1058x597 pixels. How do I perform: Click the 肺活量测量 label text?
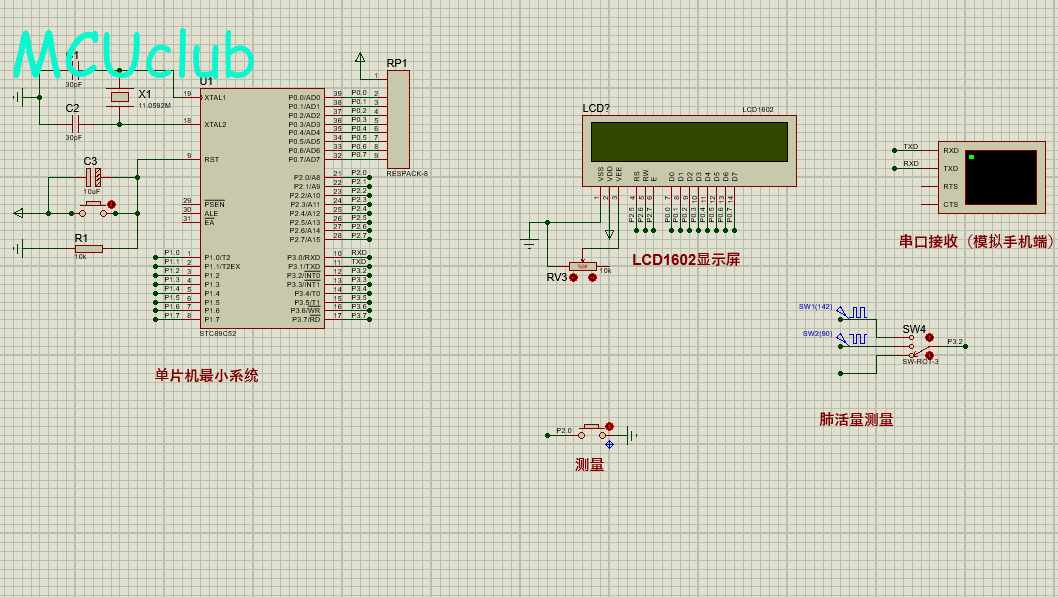855,420
